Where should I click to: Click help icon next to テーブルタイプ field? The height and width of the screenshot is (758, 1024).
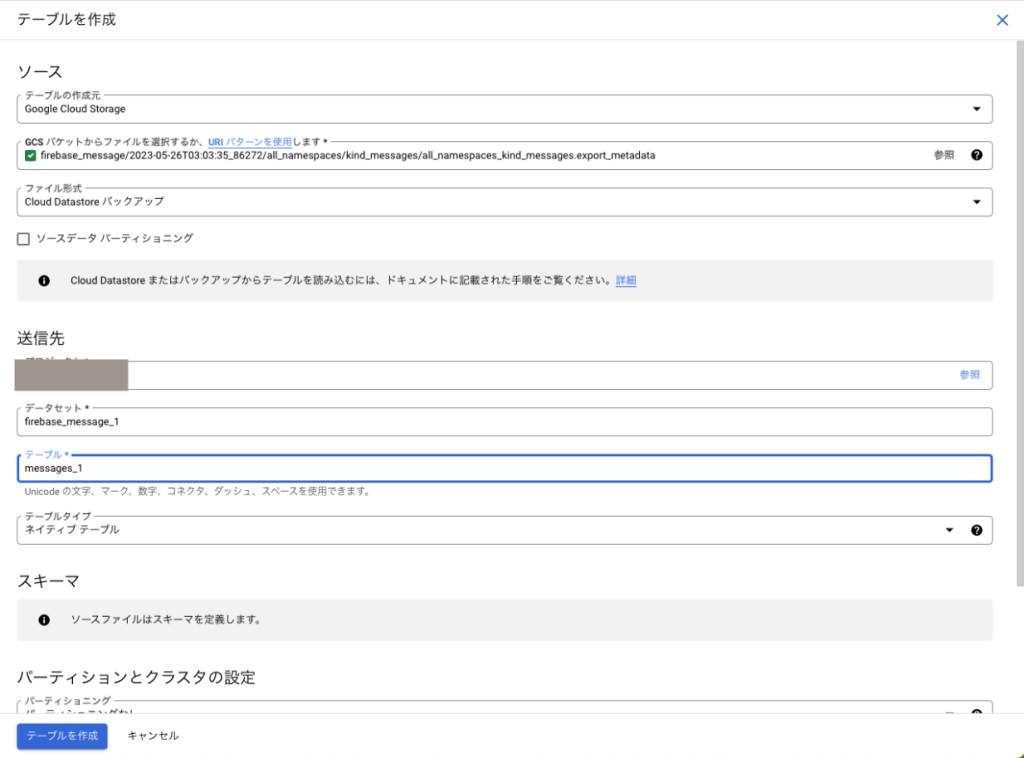976,530
